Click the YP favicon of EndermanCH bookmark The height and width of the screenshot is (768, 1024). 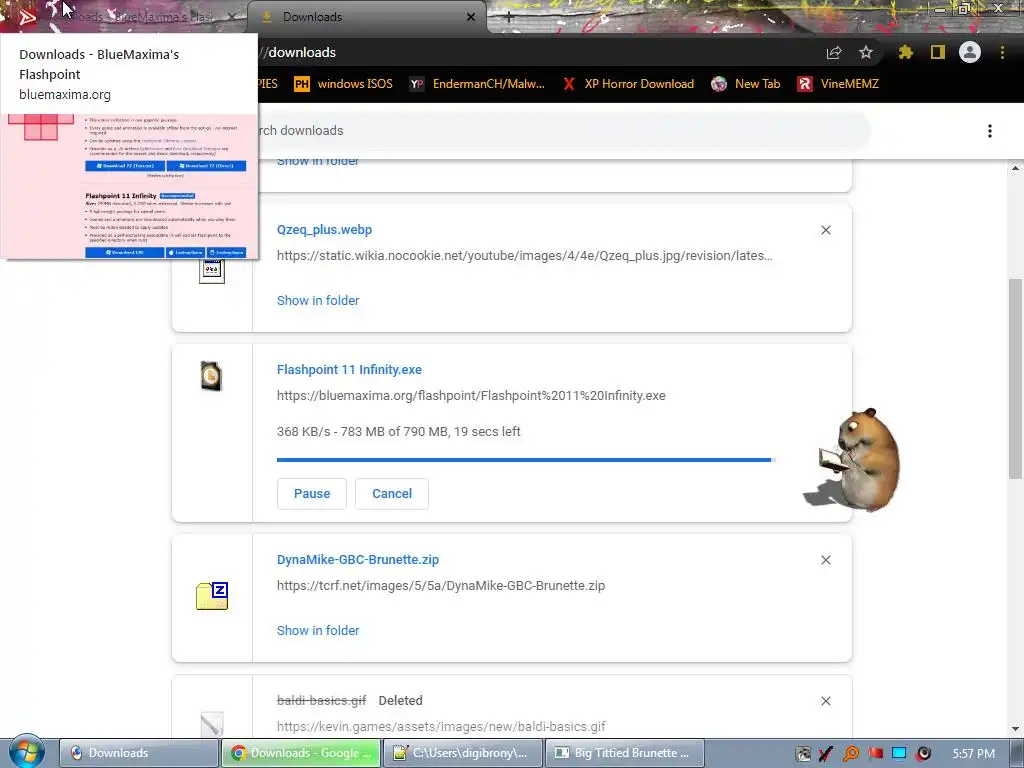(x=417, y=84)
